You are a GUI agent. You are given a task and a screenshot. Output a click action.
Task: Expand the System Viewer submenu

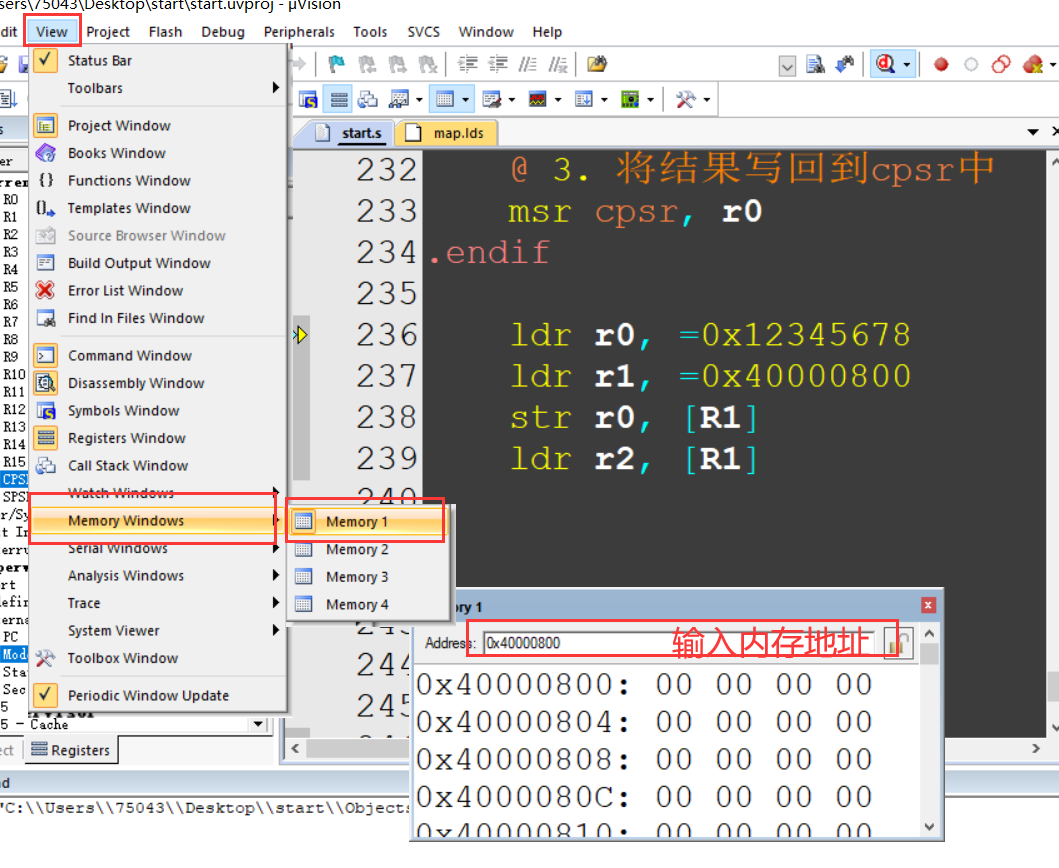157,630
